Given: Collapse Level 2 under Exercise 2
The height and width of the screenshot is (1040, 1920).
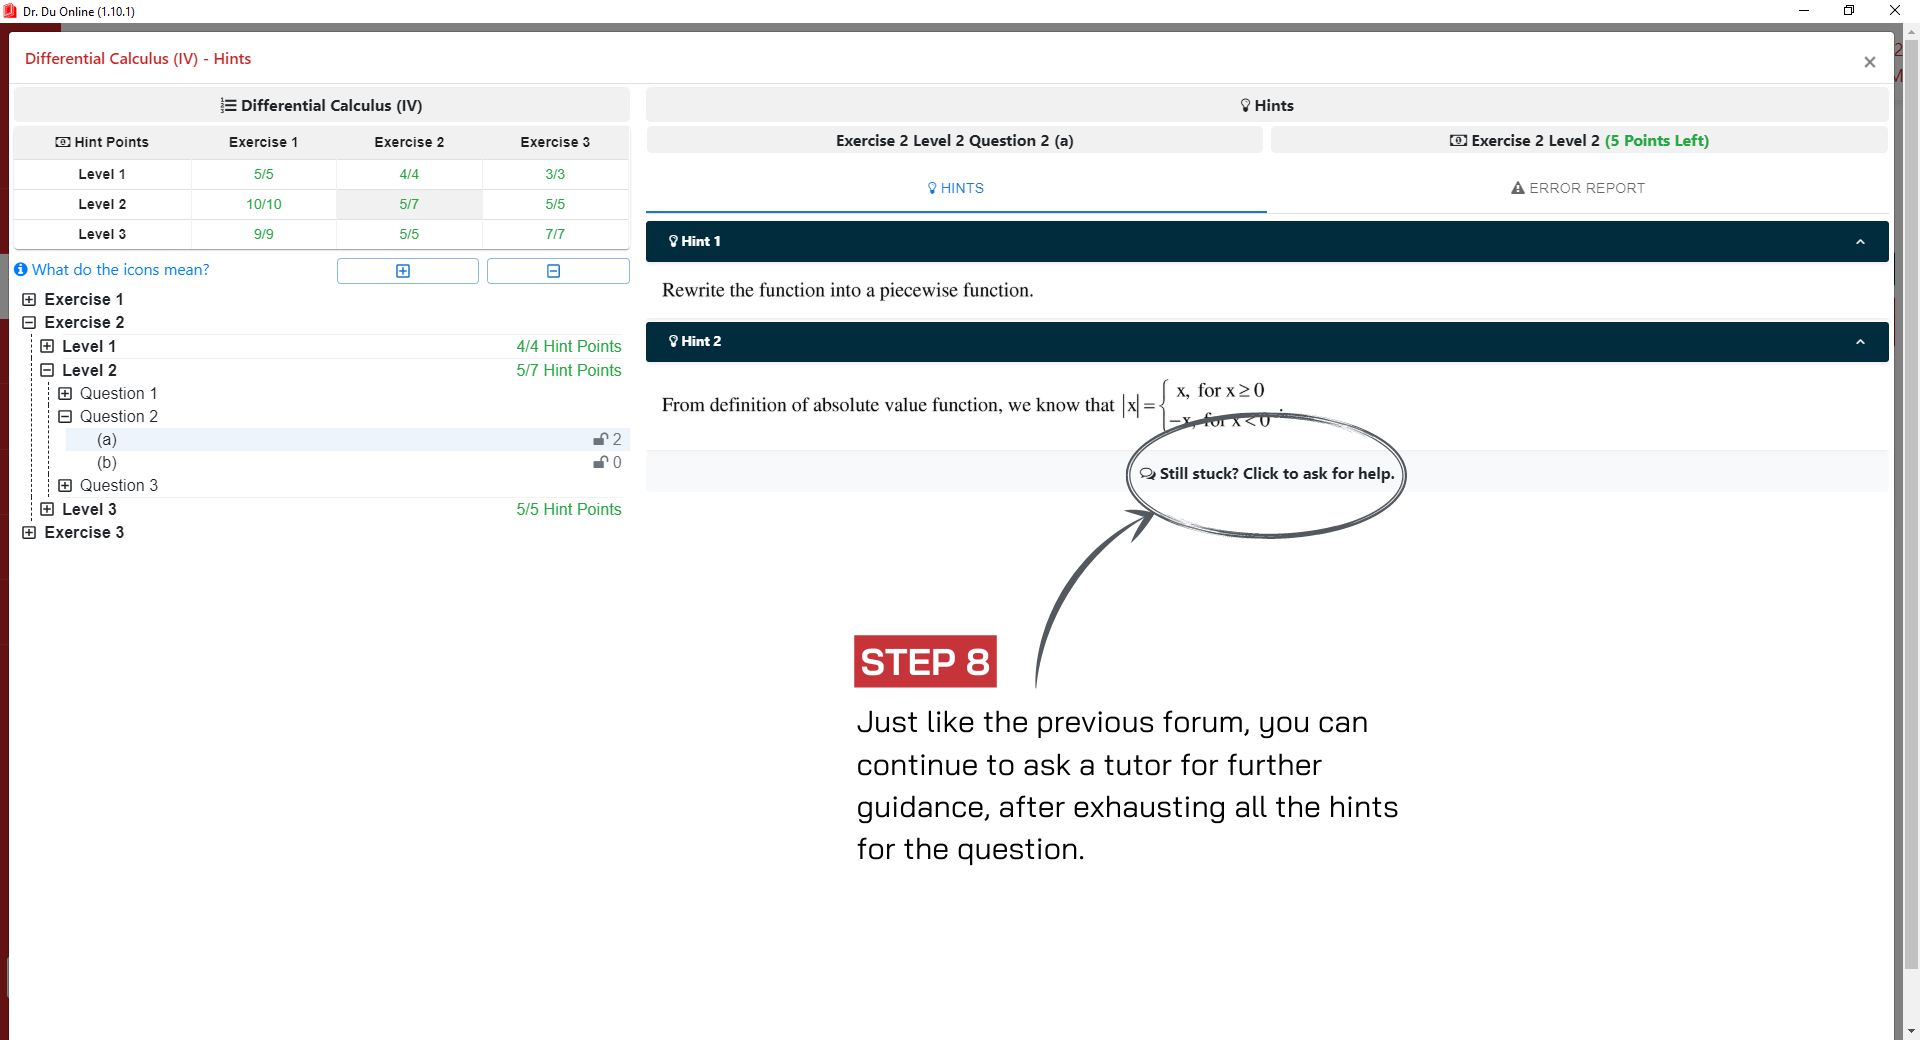Looking at the screenshot, I should coord(47,370).
